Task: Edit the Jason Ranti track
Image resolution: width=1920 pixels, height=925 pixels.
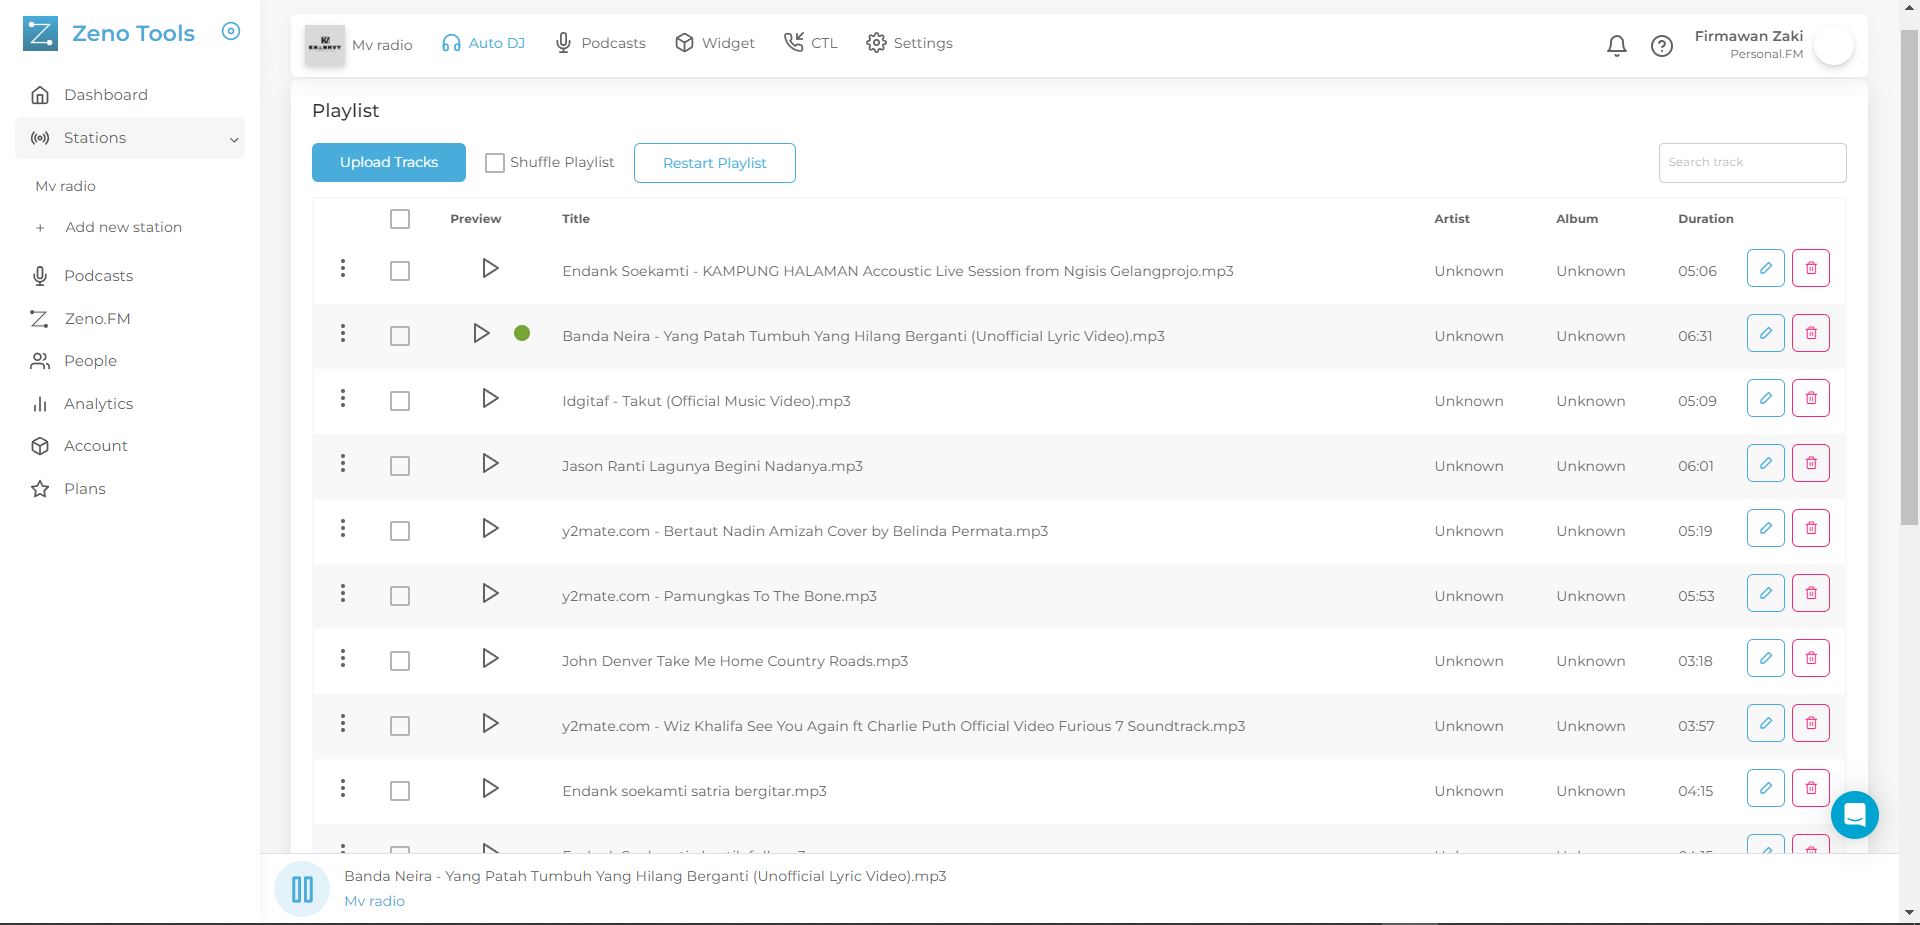Action: (1766, 463)
